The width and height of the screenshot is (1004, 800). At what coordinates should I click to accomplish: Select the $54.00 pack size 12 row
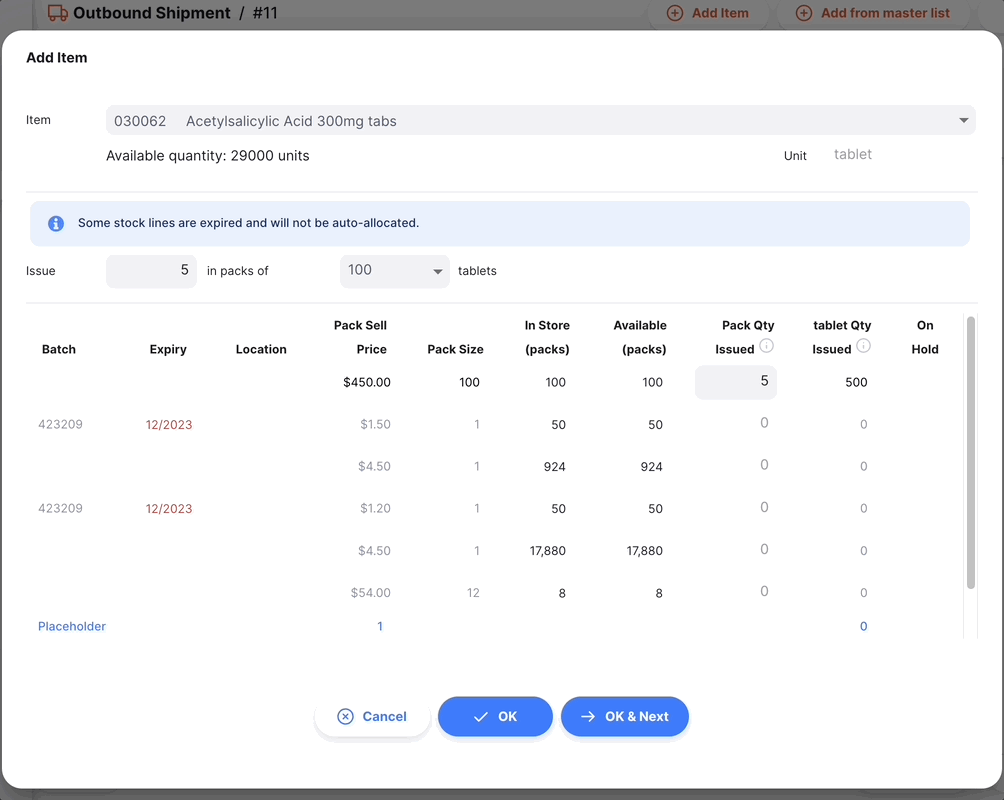click(x=493, y=592)
